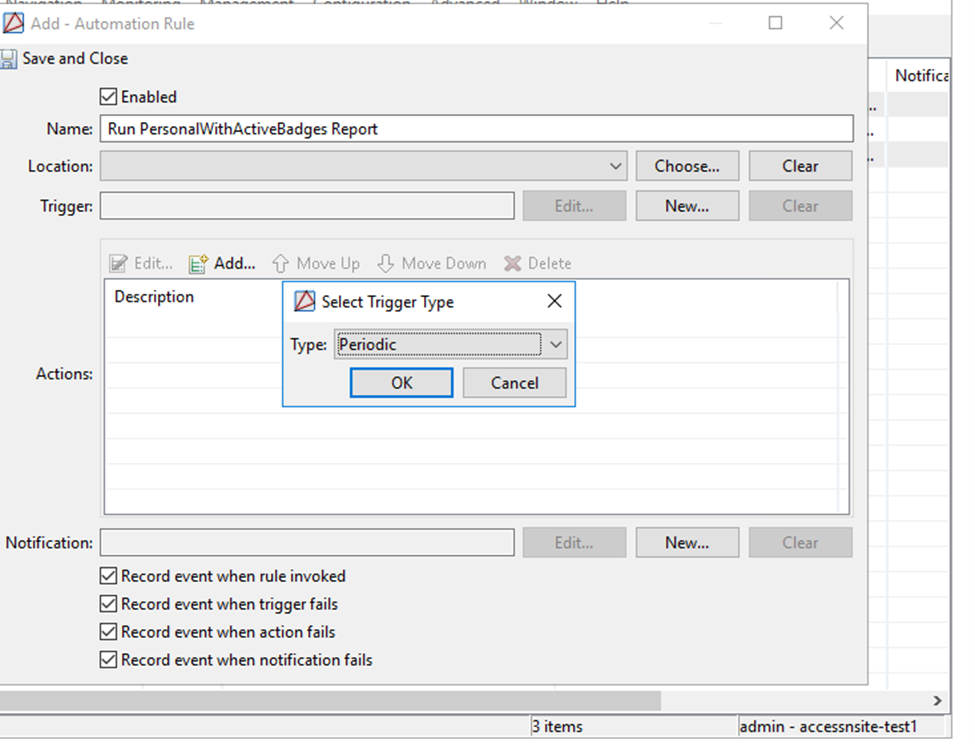The width and height of the screenshot is (975, 744).
Task: Click the Description column header in Actions
Action: (154, 297)
